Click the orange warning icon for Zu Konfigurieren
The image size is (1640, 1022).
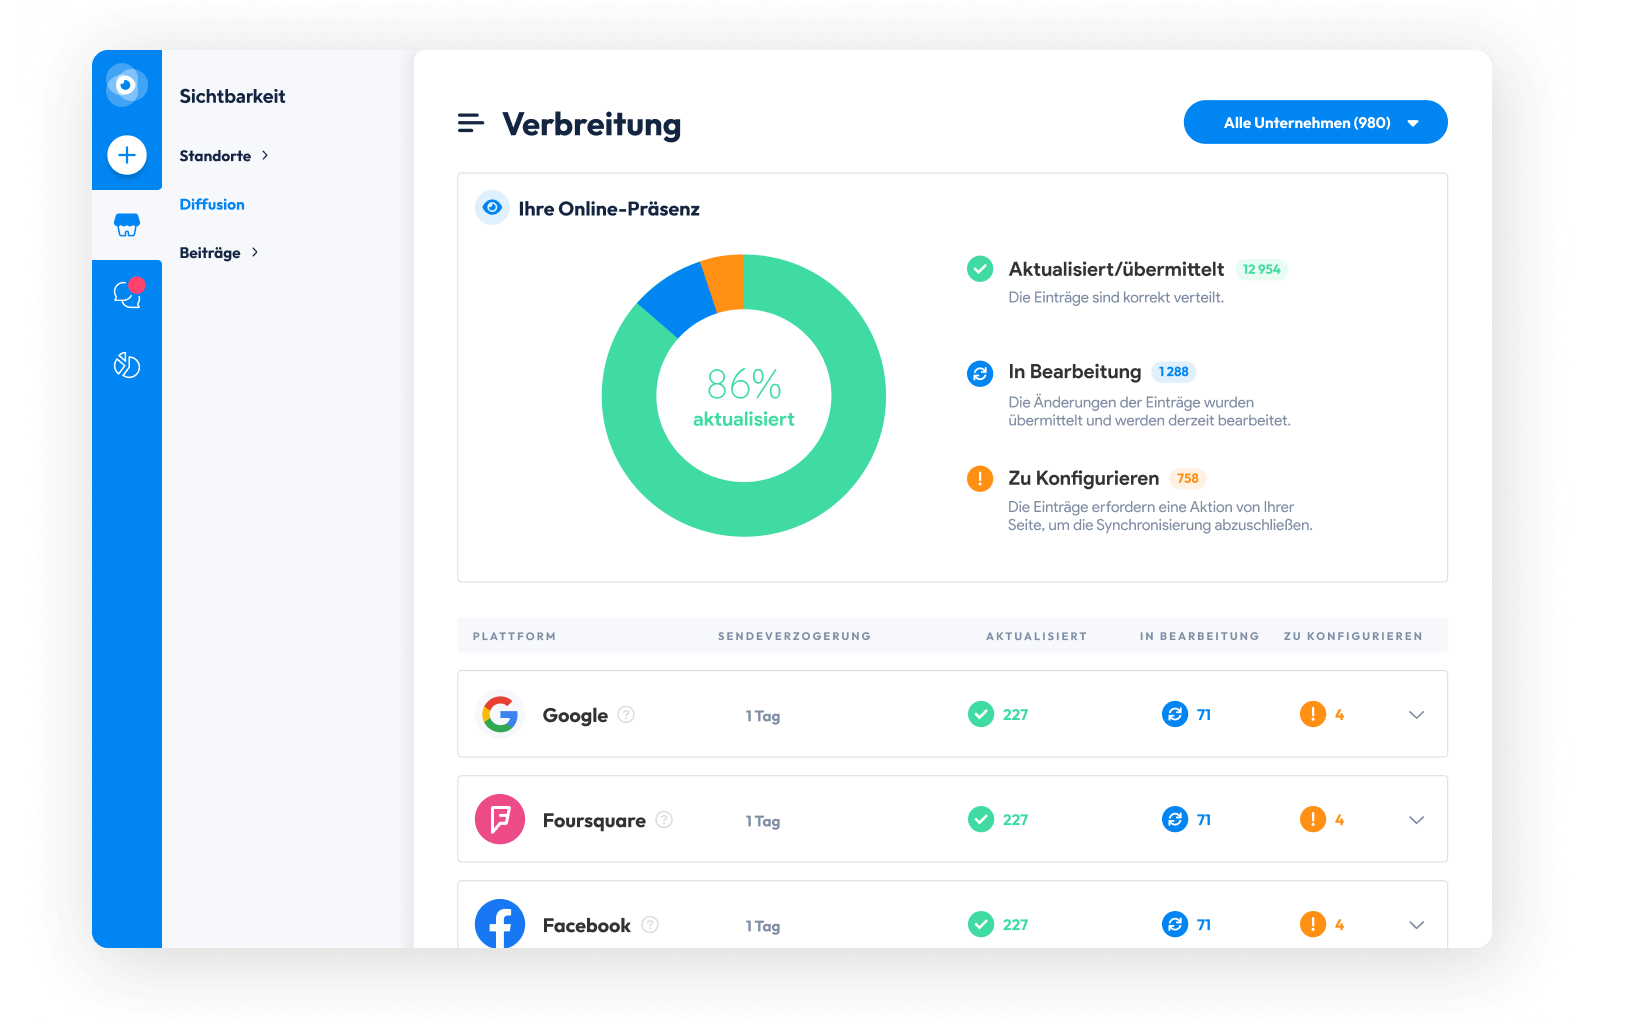click(x=980, y=479)
